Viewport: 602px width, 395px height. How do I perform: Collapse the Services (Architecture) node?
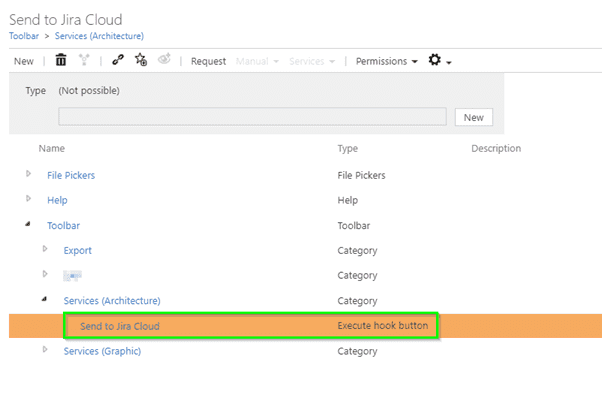(45, 299)
